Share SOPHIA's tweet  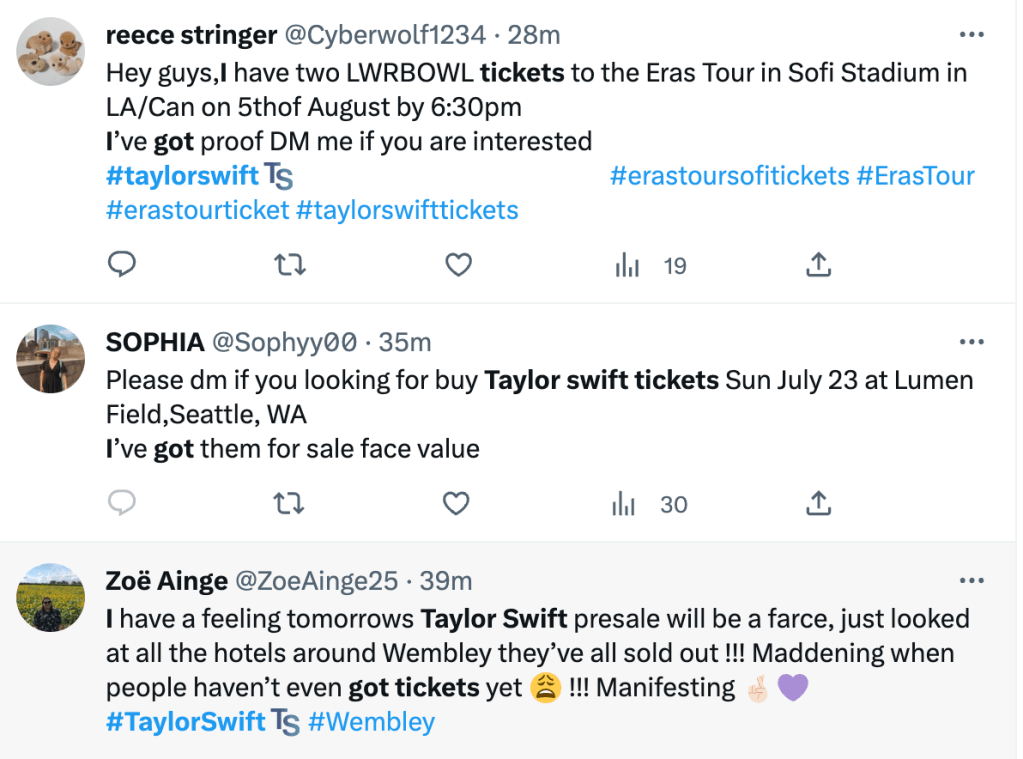click(818, 504)
